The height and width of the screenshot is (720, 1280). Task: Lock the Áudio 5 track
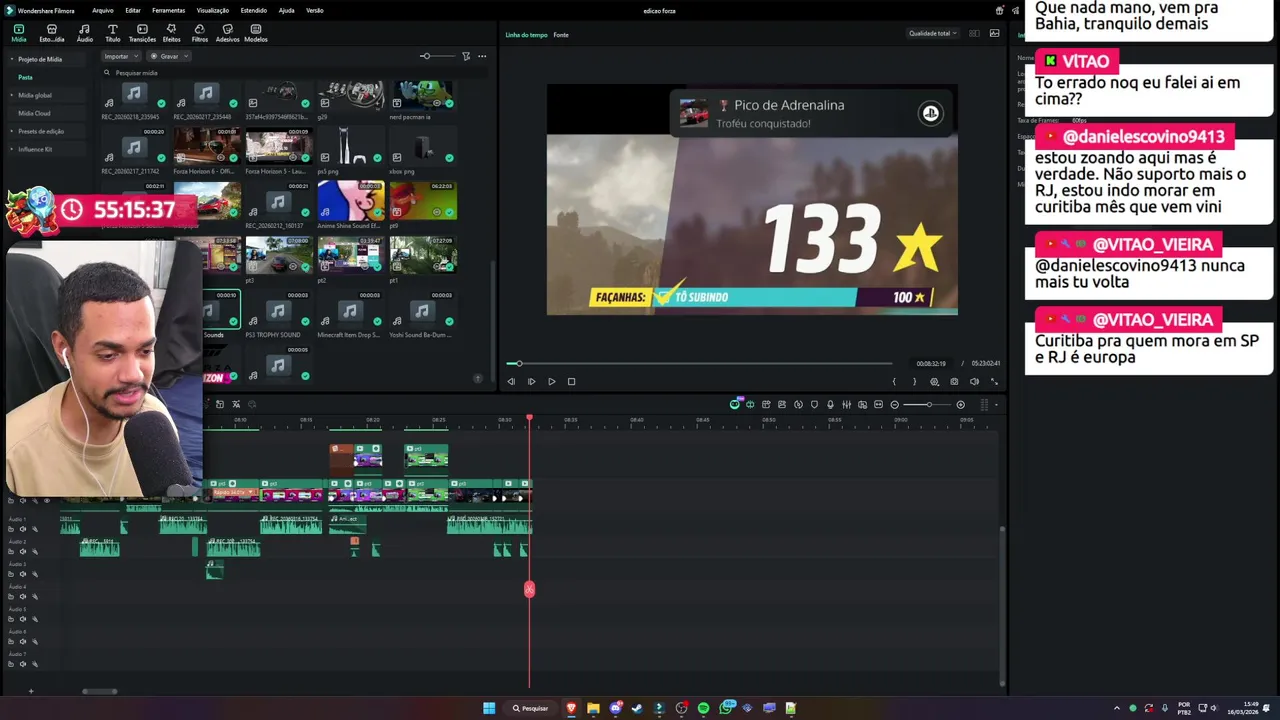pyautogui.click(x=12, y=619)
